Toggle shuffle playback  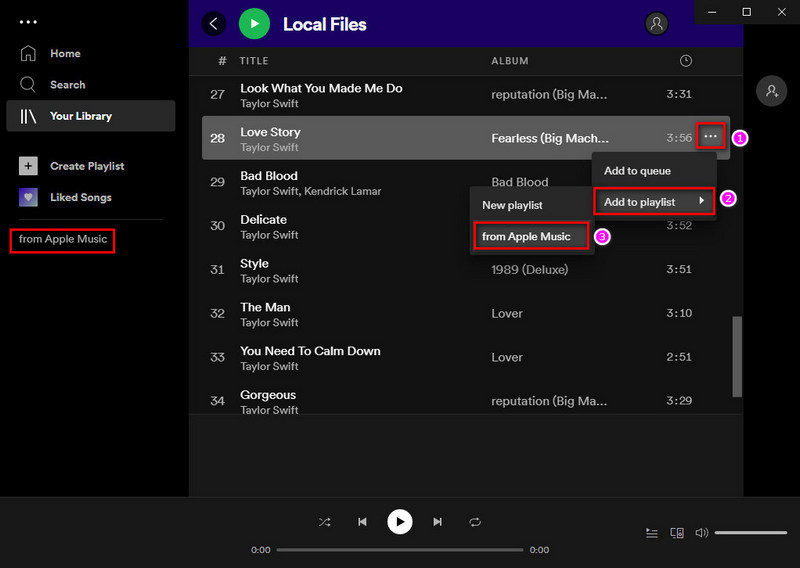324,522
